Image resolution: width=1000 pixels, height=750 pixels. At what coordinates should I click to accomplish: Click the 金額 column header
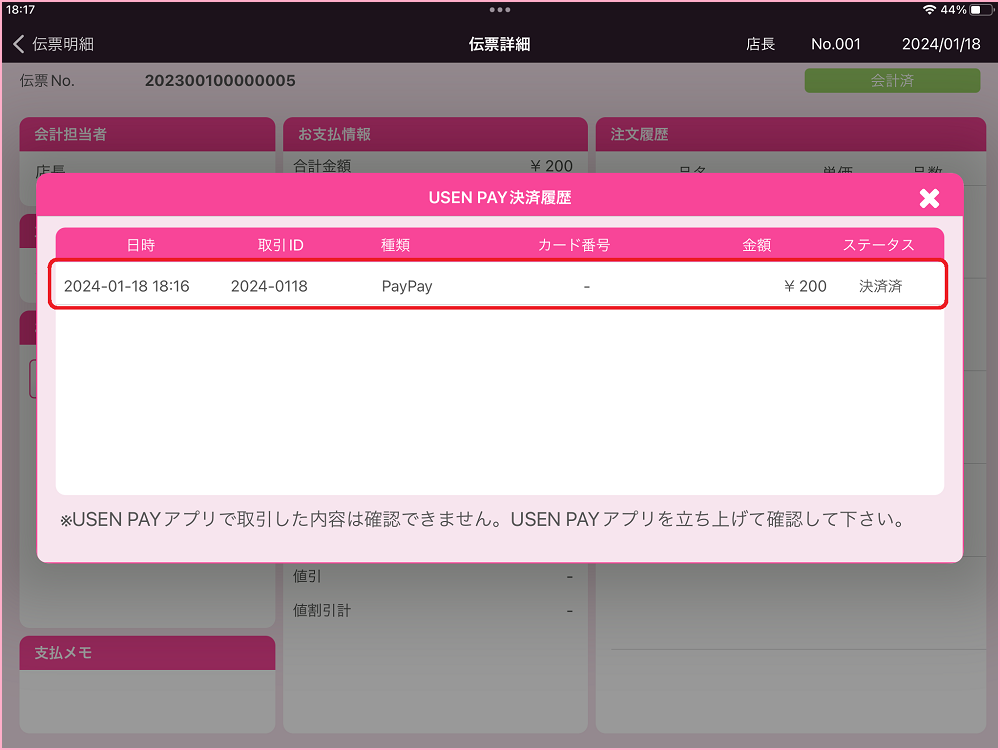click(x=756, y=245)
